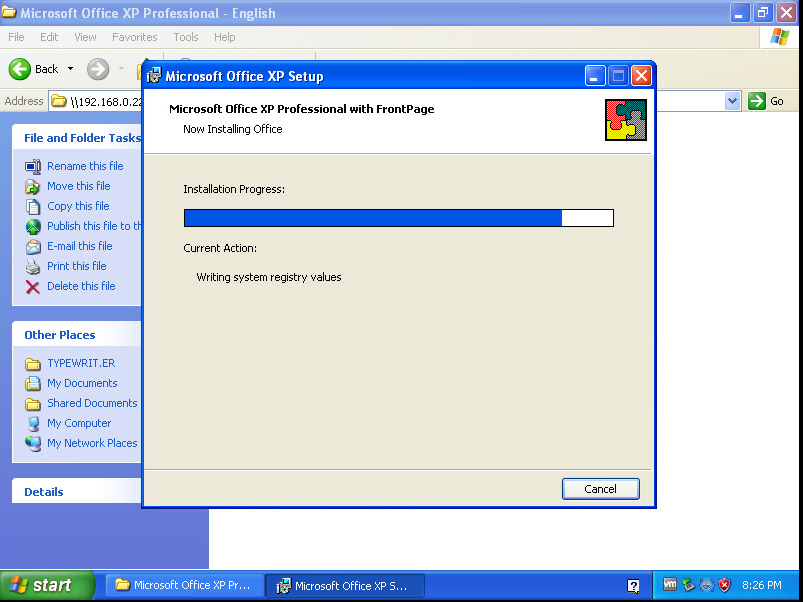Click the help question mark tray icon

[633, 586]
